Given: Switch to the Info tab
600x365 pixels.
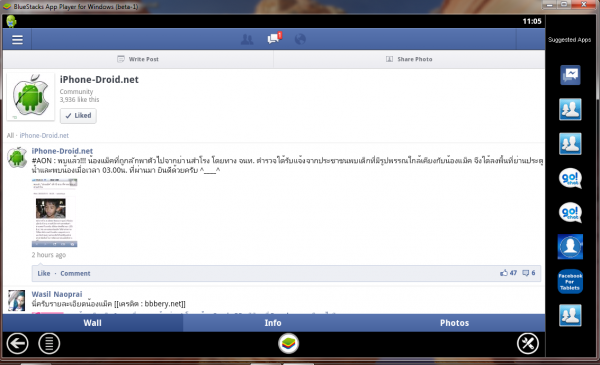Looking at the screenshot, I should click(x=273, y=323).
